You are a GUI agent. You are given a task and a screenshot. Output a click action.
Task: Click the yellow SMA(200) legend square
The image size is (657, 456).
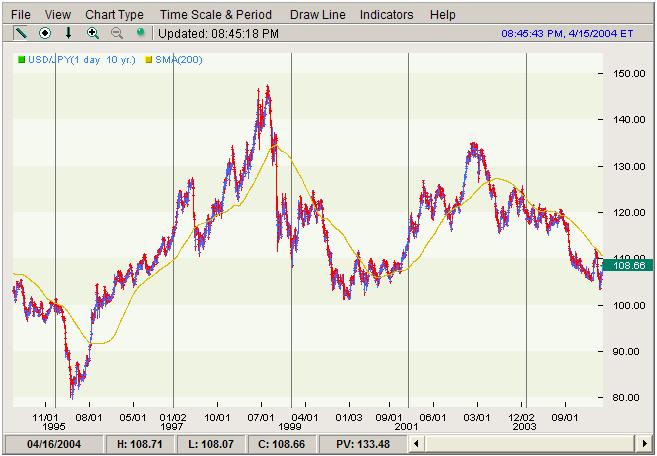[148, 60]
